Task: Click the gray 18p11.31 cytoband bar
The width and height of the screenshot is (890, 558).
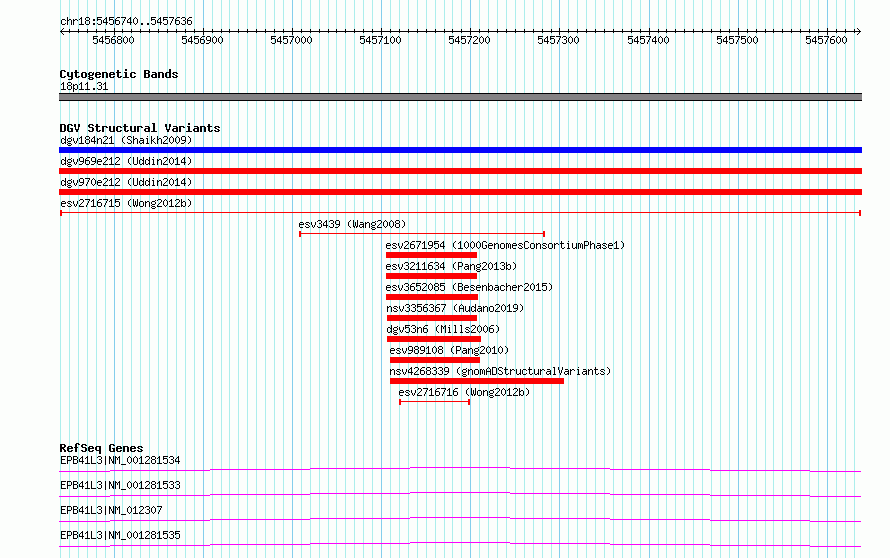Action: coord(460,97)
